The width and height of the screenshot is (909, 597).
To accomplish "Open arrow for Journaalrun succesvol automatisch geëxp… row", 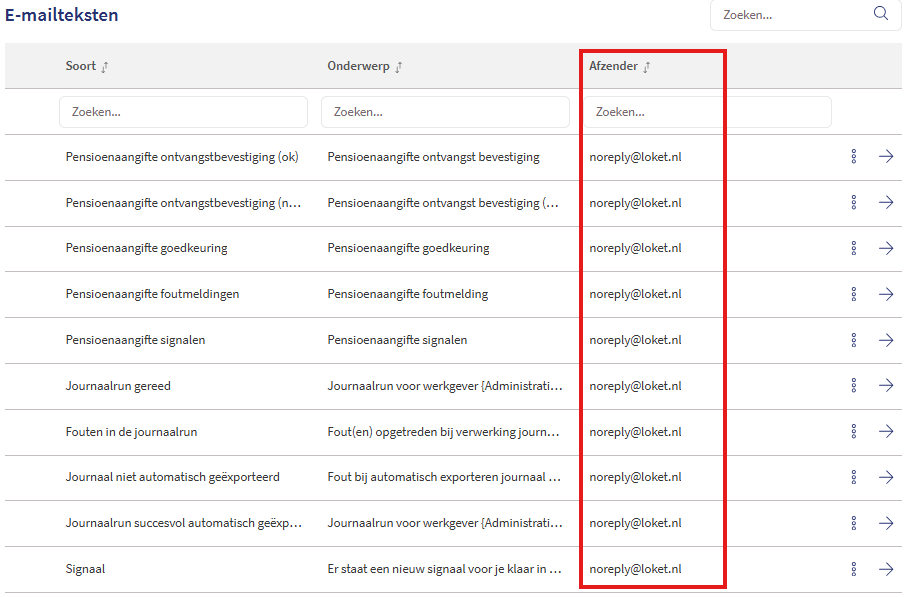I will 886,523.
